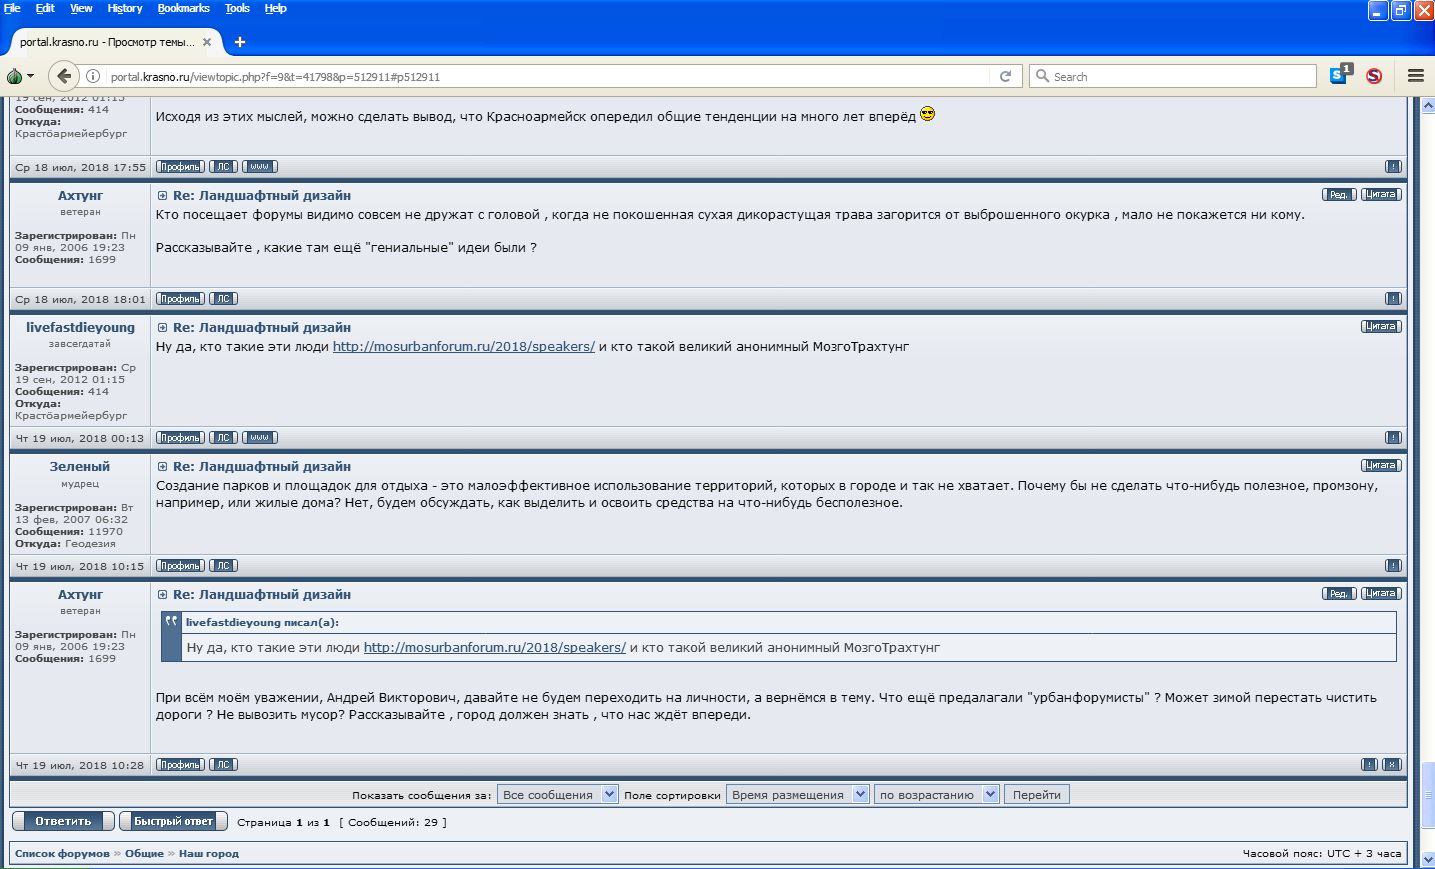Quote livefastdieyoung's 00:13 post with Цитата
The image size is (1435, 869).
(1381, 327)
